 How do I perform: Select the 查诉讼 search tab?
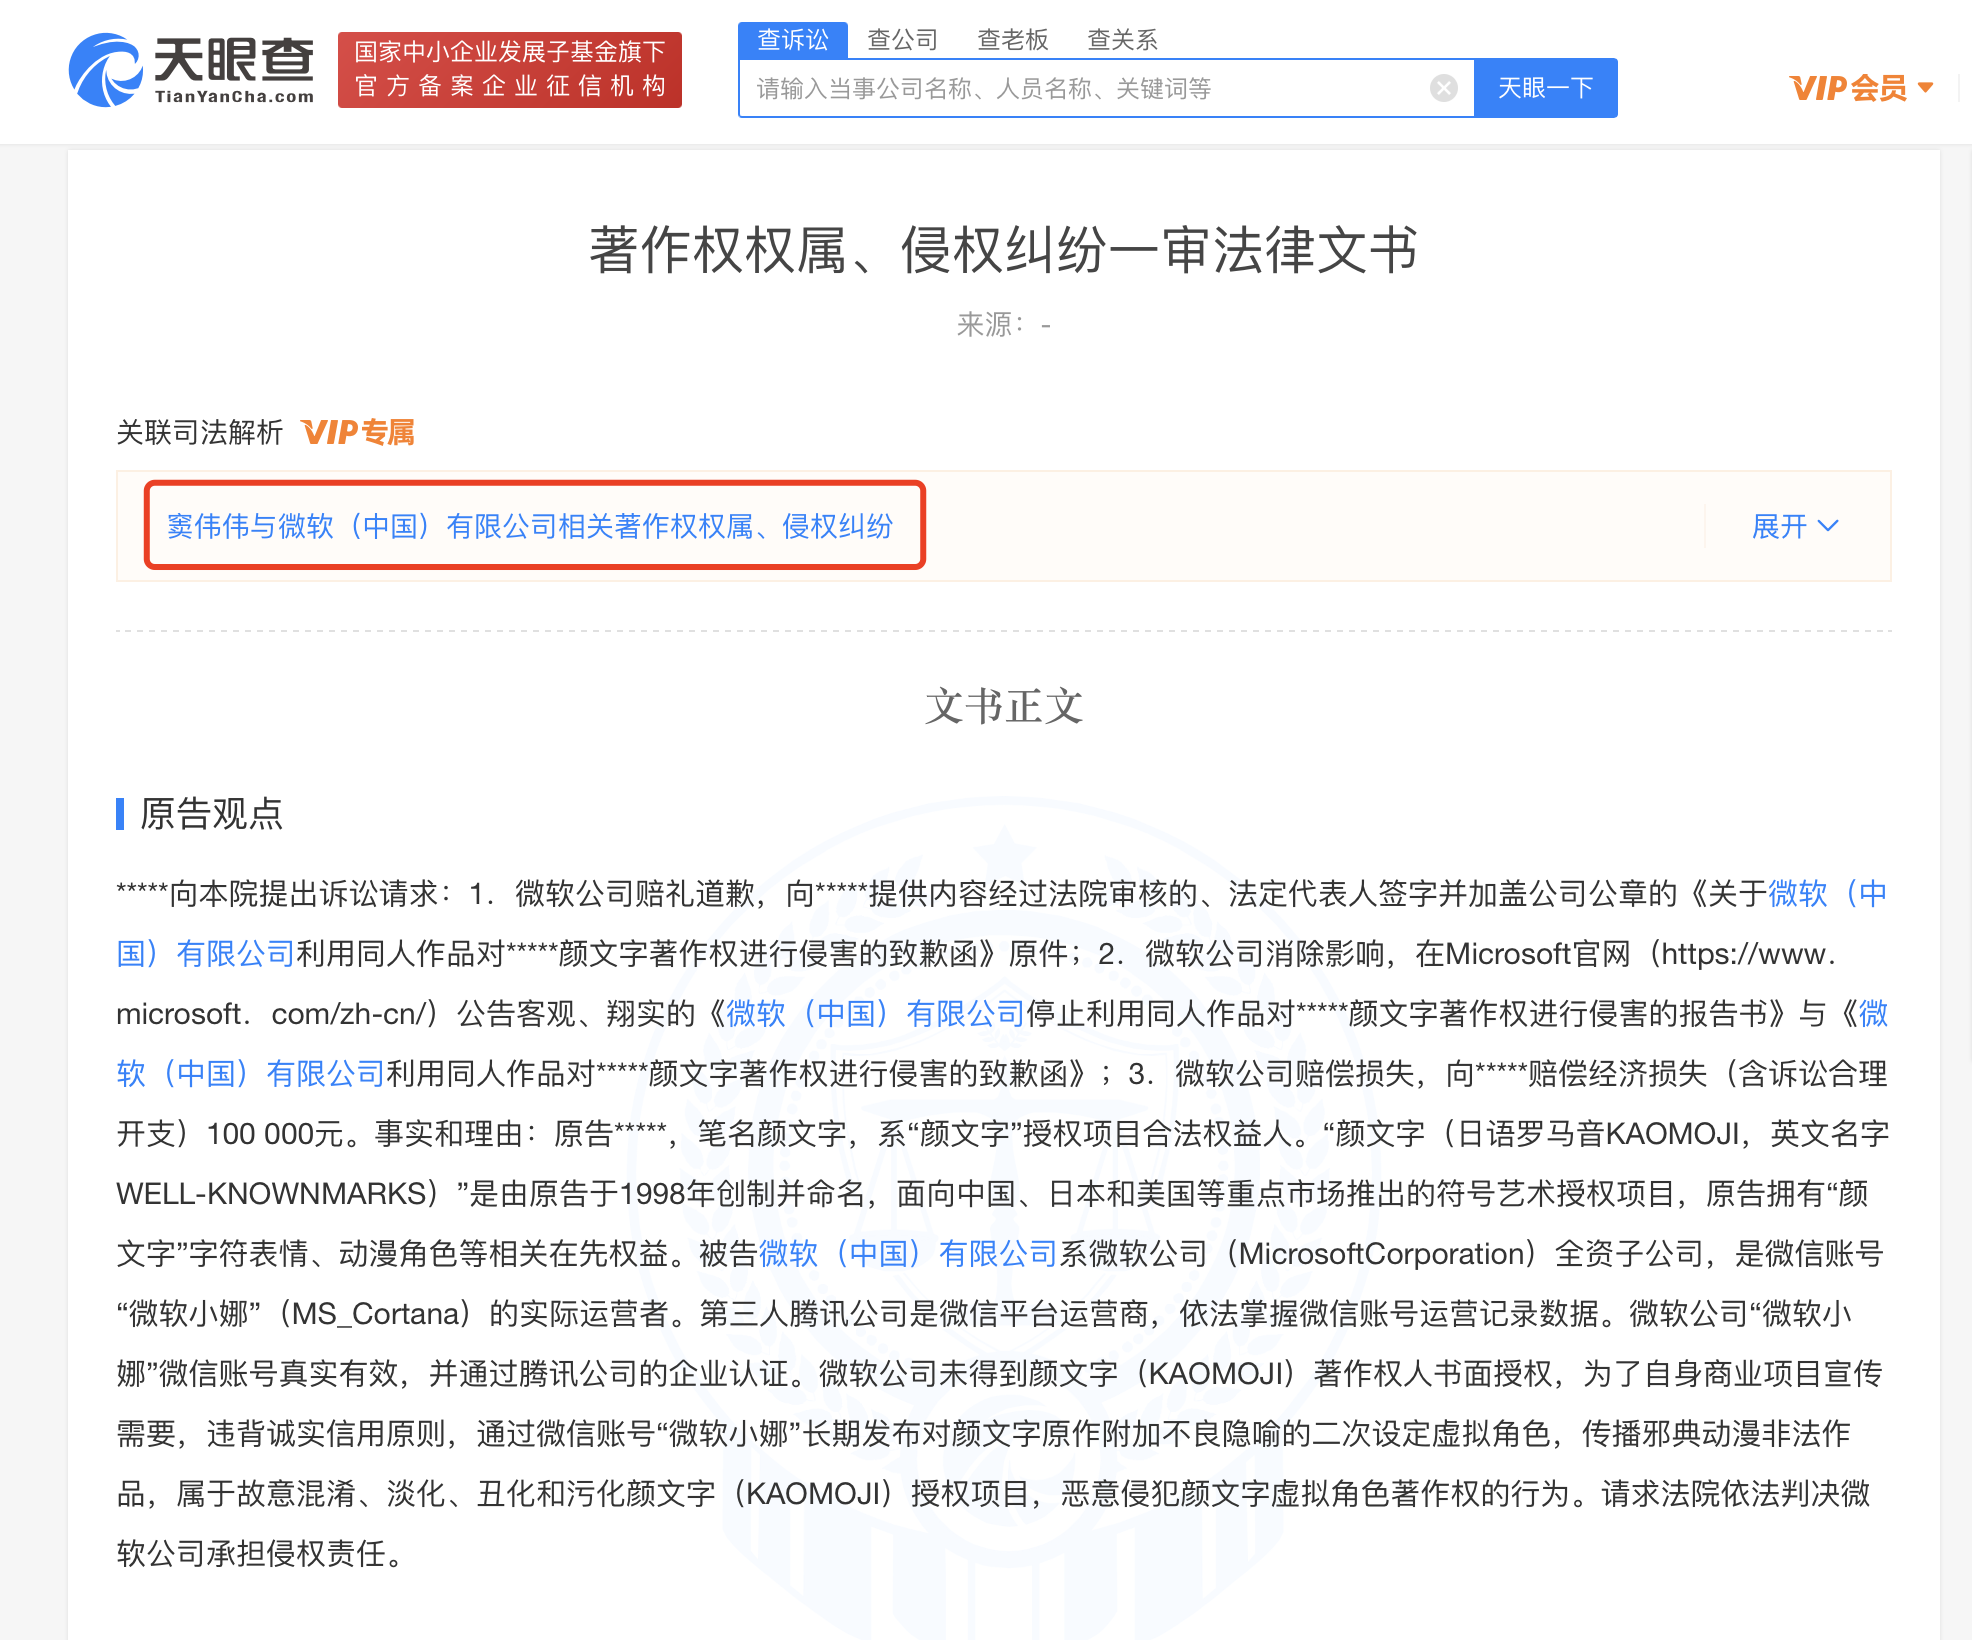[792, 40]
